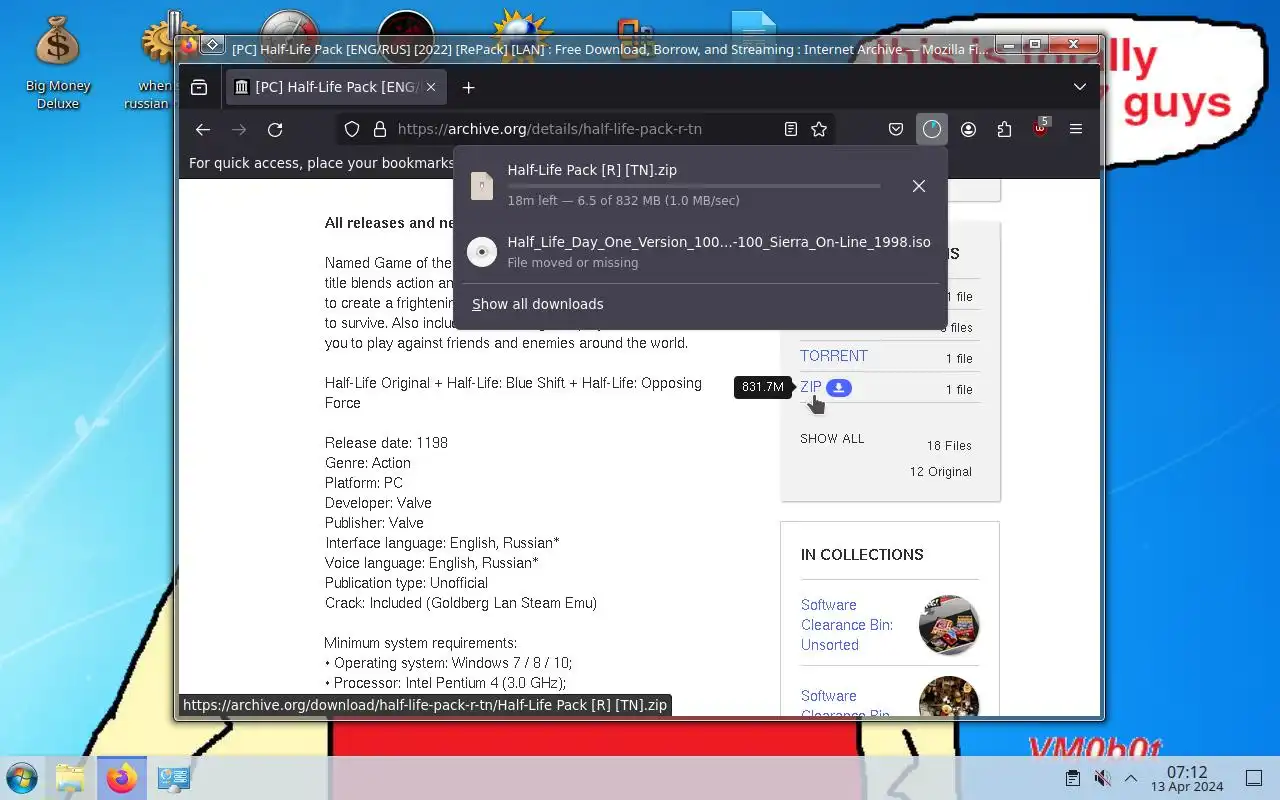Toggle reader view icon in address bar
Viewport: 1280px width, 800px height.
coord(790,129)
